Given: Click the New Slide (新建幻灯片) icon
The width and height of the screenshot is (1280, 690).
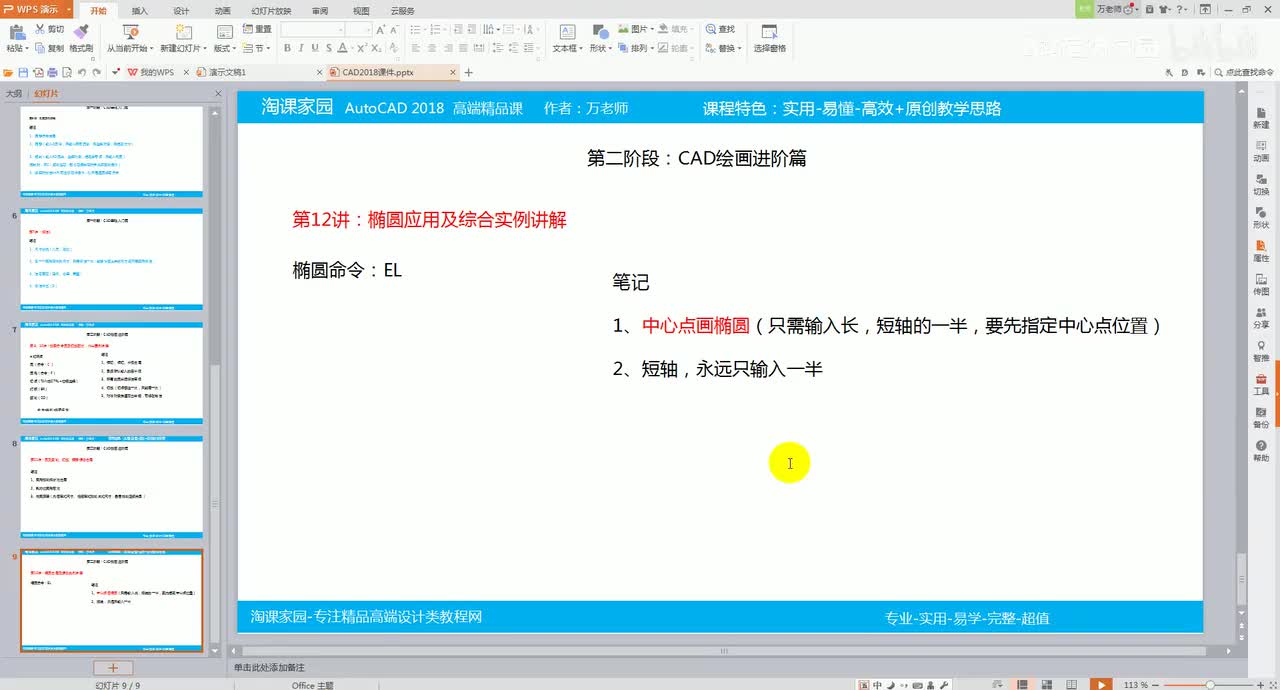Looking at the screenshot, I should click(182, 32).
